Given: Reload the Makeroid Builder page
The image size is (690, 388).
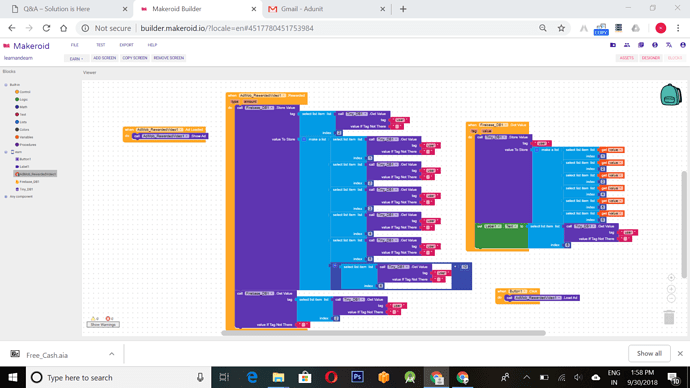Looking at the screenshot, I should click(x=46, y=28).
